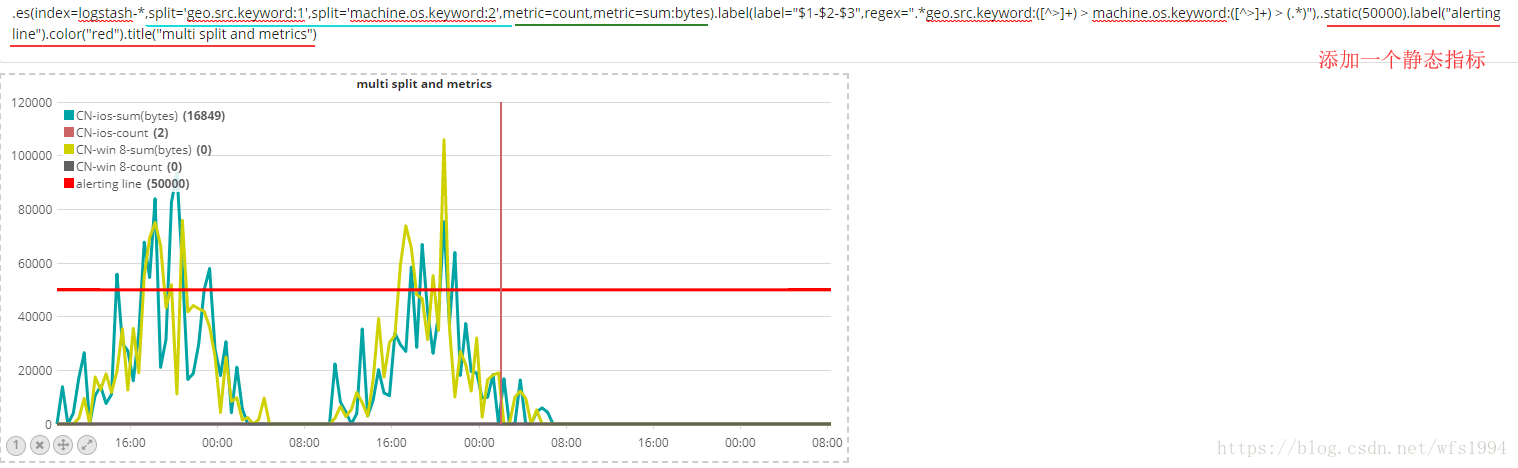Click the 20000 y-axis label

click(x=35, y=371)
